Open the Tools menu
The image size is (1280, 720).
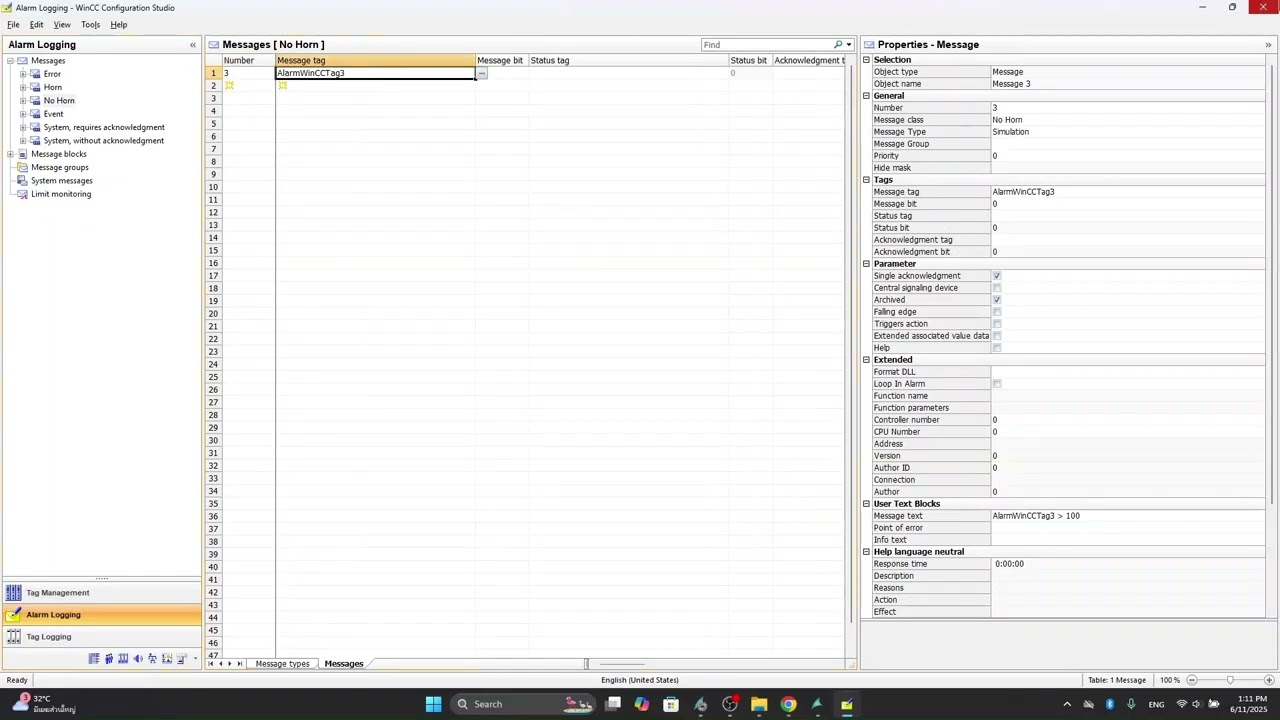coord(90,24)
